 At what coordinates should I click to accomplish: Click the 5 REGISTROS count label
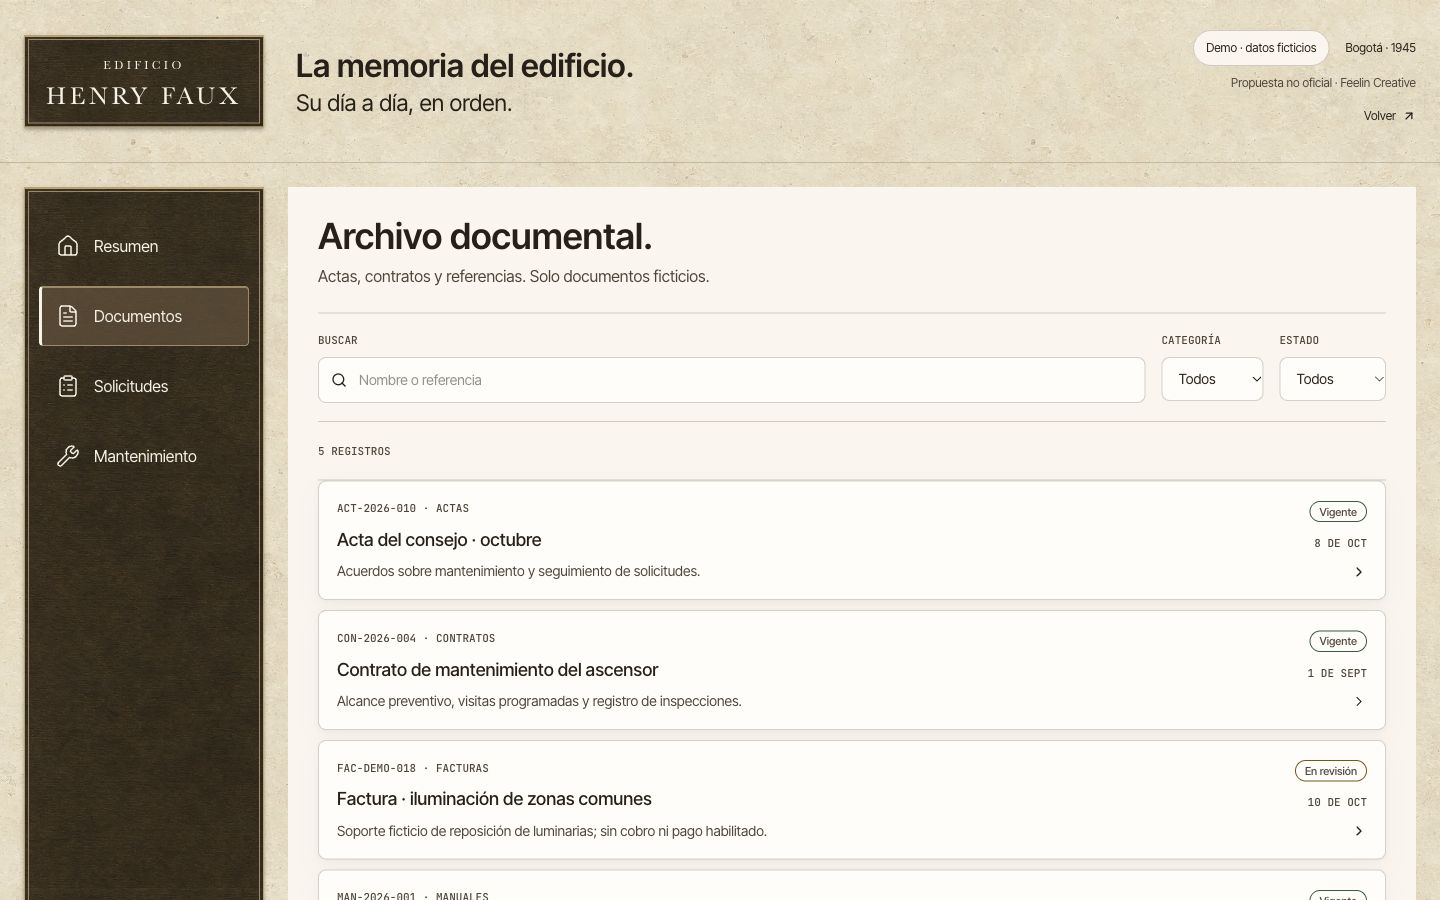click(x=354, y=451)
